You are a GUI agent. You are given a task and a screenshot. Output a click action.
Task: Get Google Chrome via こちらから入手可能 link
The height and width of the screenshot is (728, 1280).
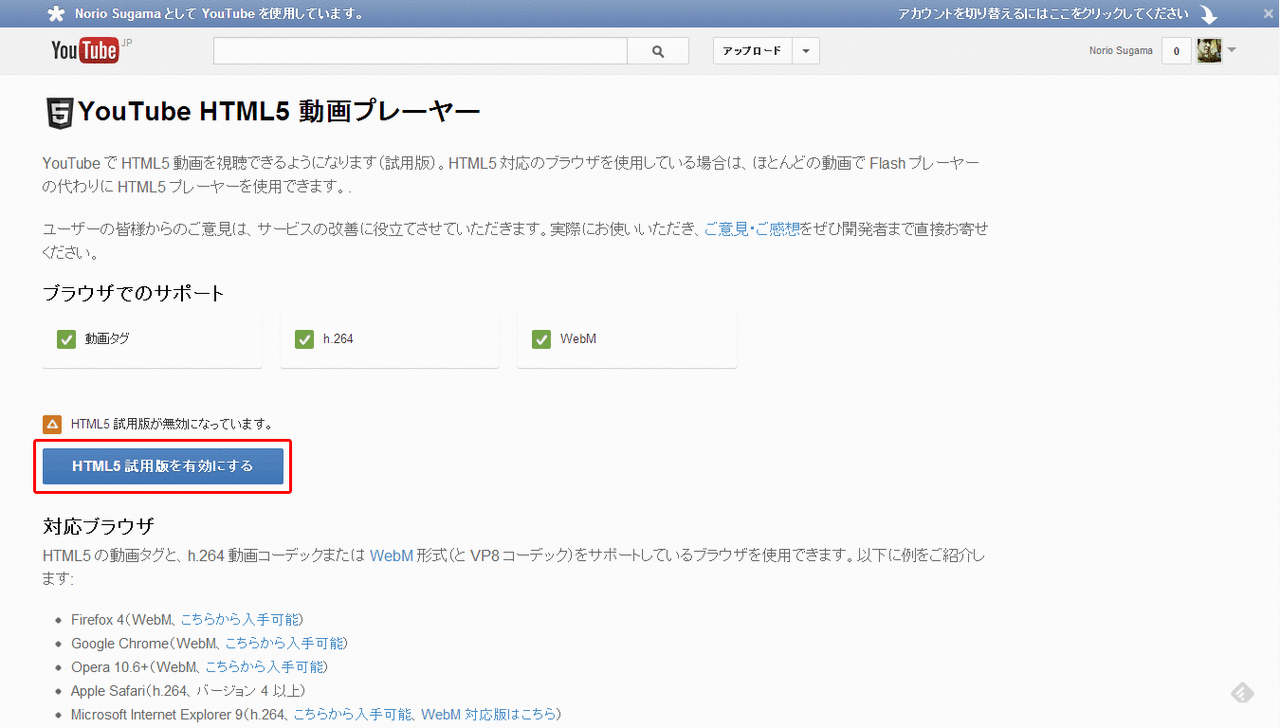coord(285,643)
